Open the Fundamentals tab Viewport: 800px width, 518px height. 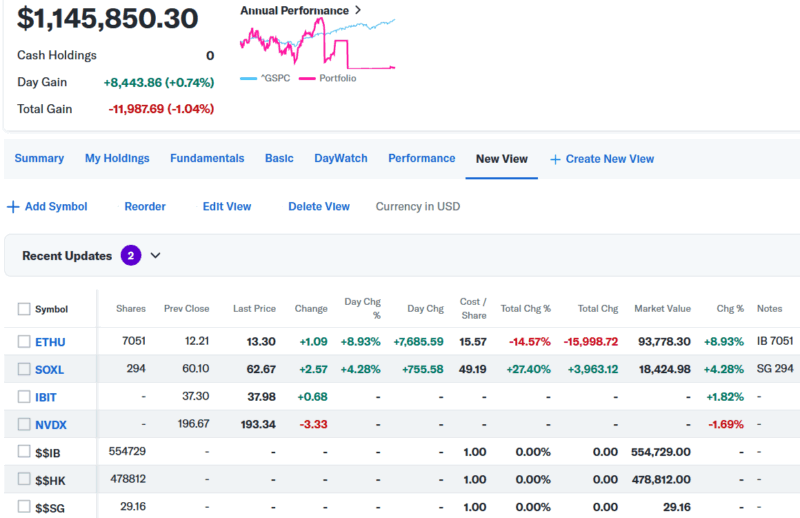(207, 158)
